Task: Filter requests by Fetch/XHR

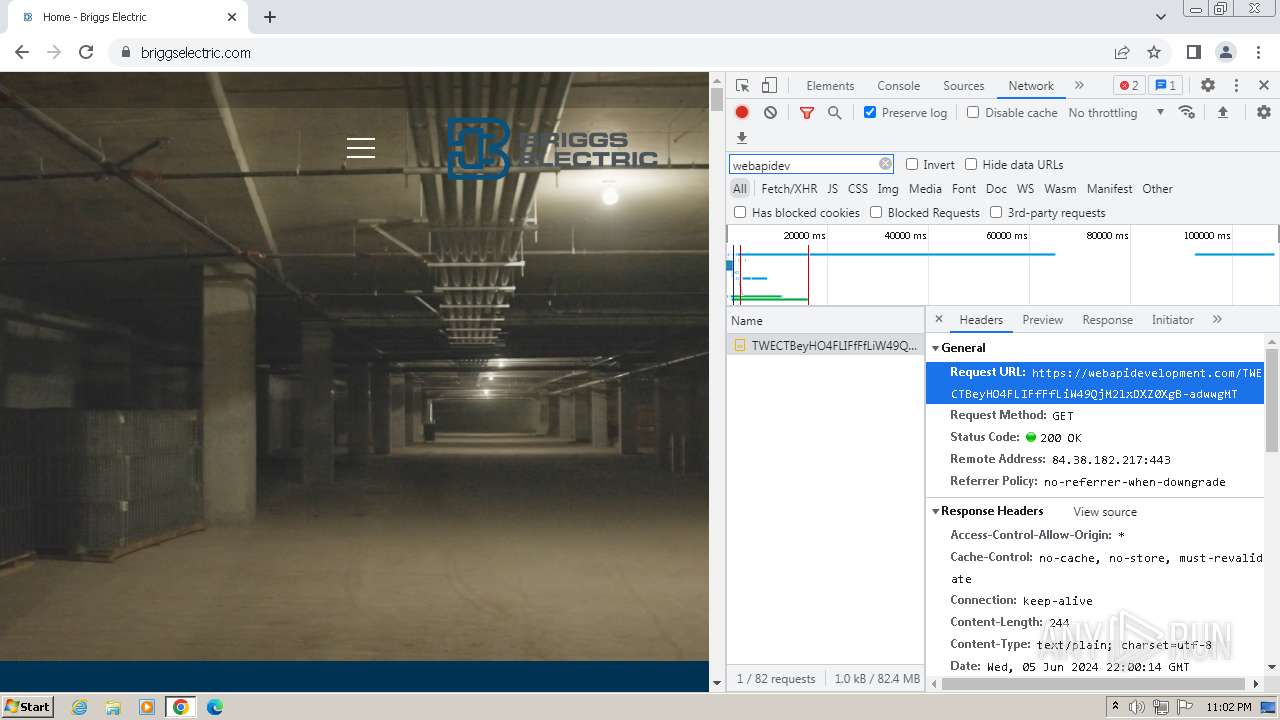Action: click(789, 188)
